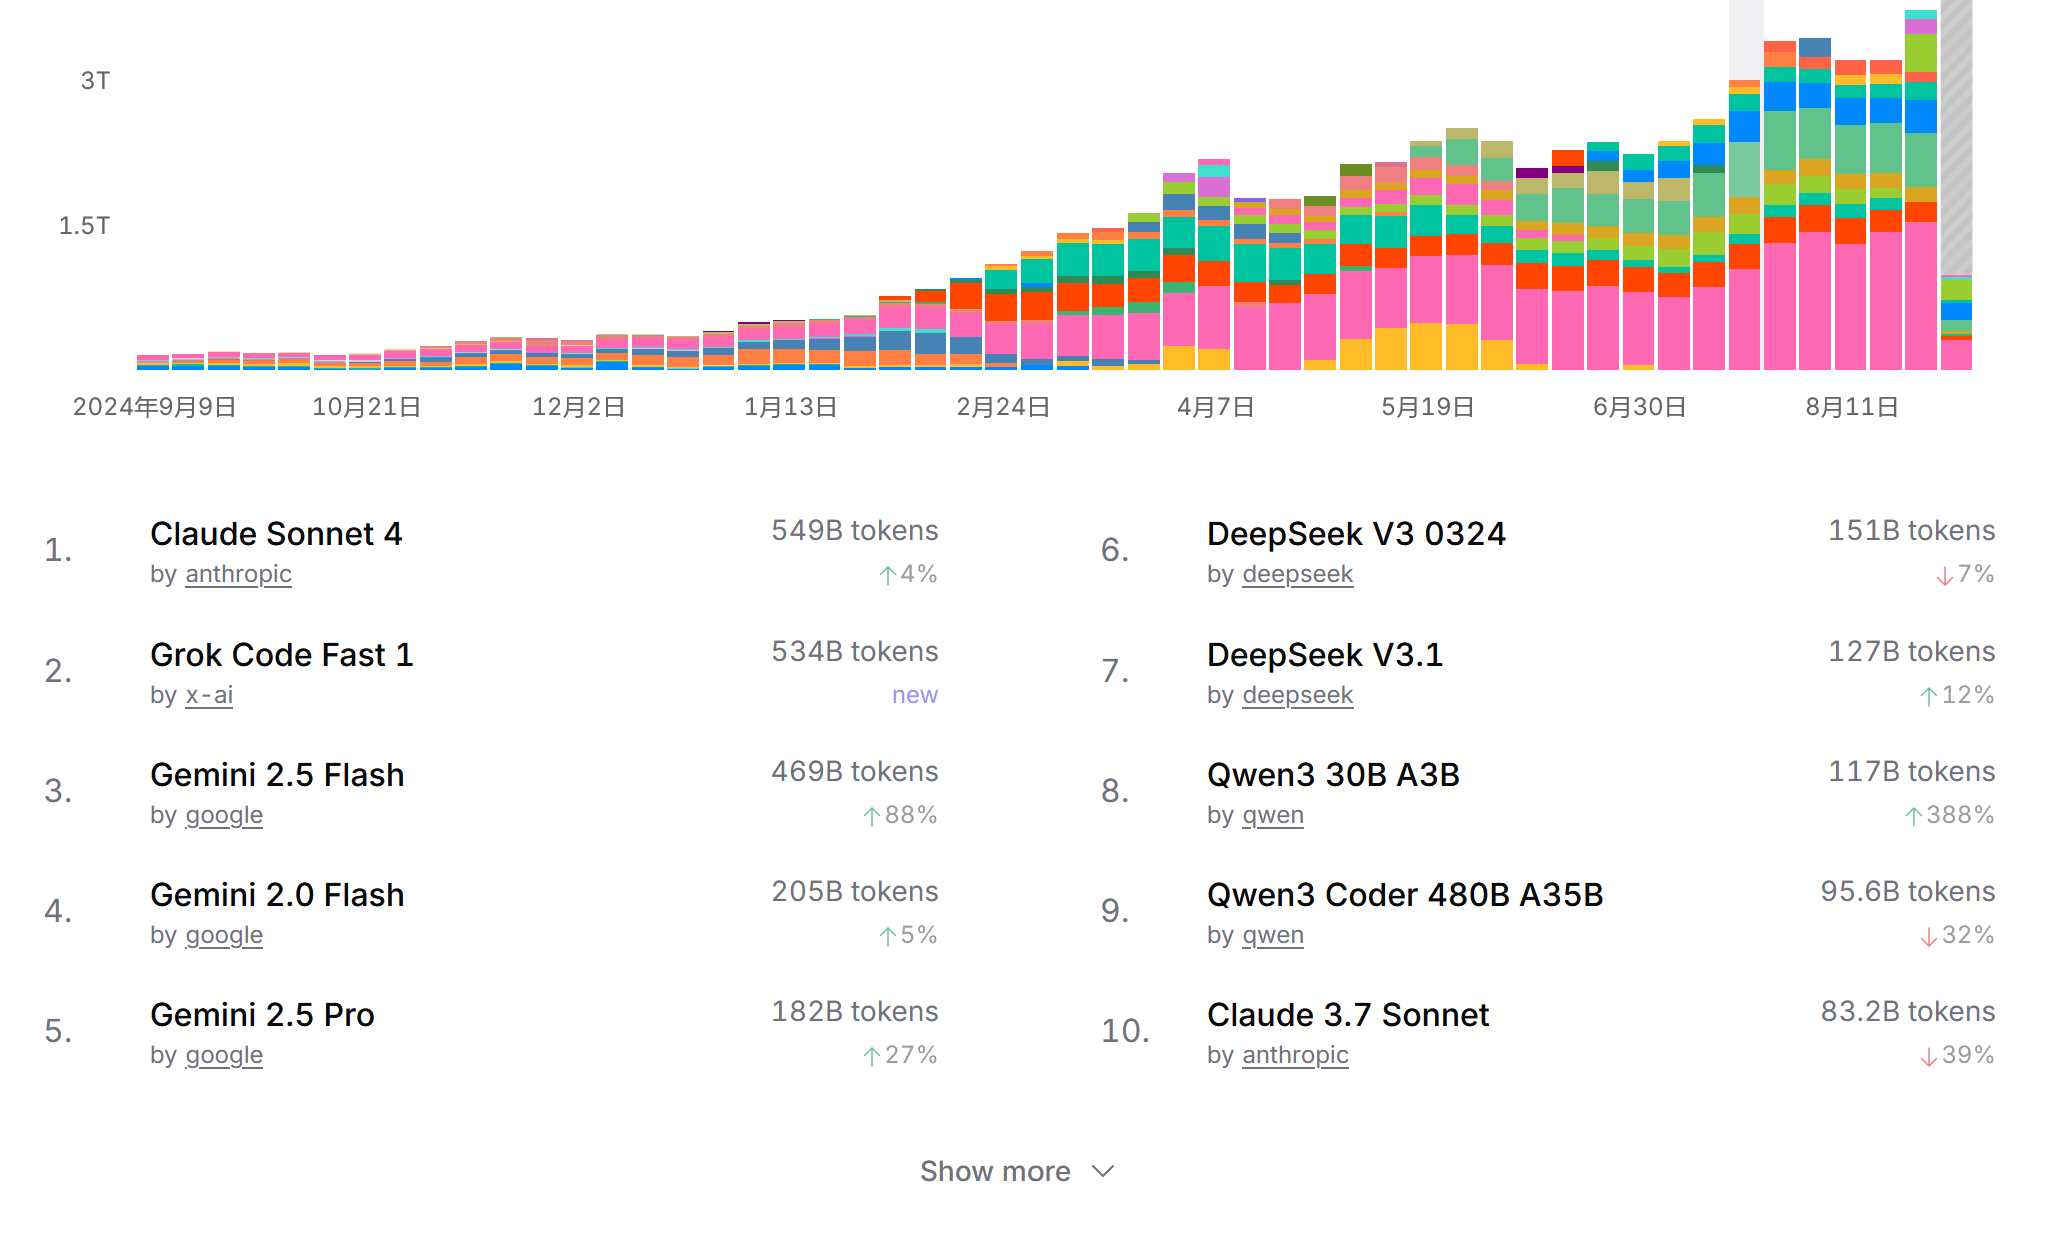Image resolution: width=2060 pixels, height=1236 pixels.
Task: Click the 6月30日 axis date label
Action: point(1640,407)
